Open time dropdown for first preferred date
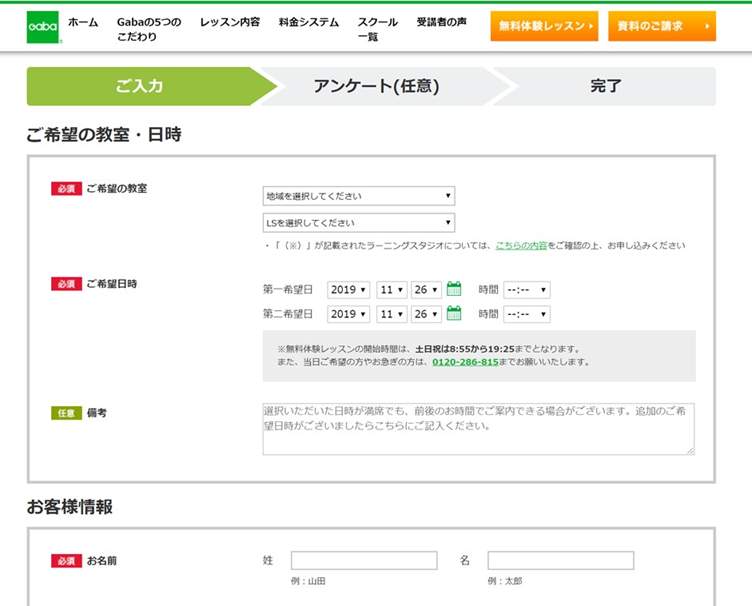The height and width of the screenshot is (606, 752). [x=526, y=290]
